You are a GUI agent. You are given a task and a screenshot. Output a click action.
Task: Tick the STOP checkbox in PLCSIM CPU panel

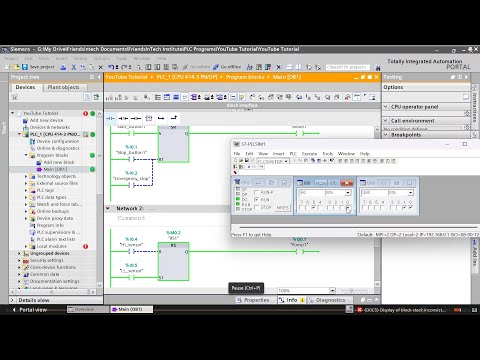[256, 207]
